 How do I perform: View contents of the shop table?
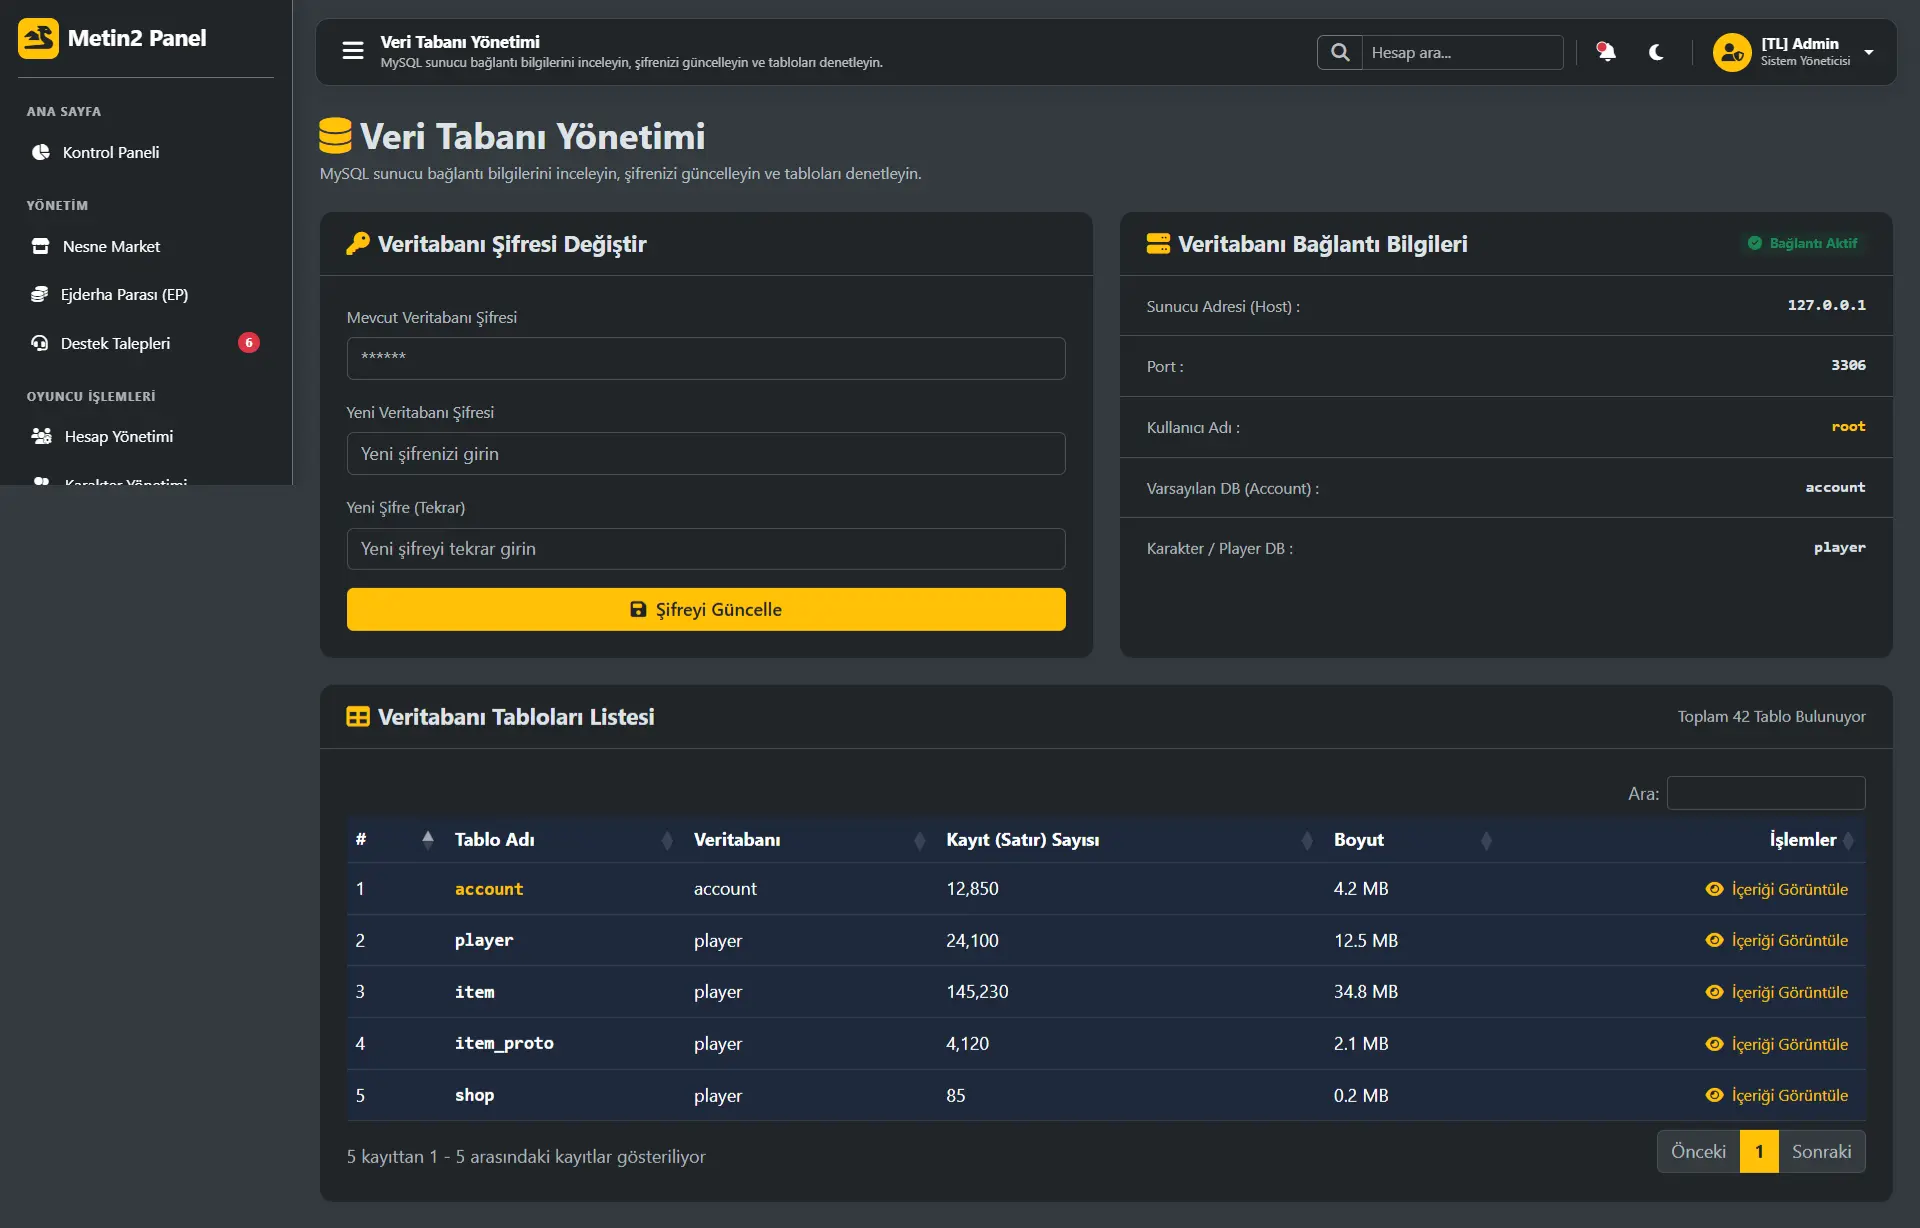pyautogui.click(x=1777, y=1095)
